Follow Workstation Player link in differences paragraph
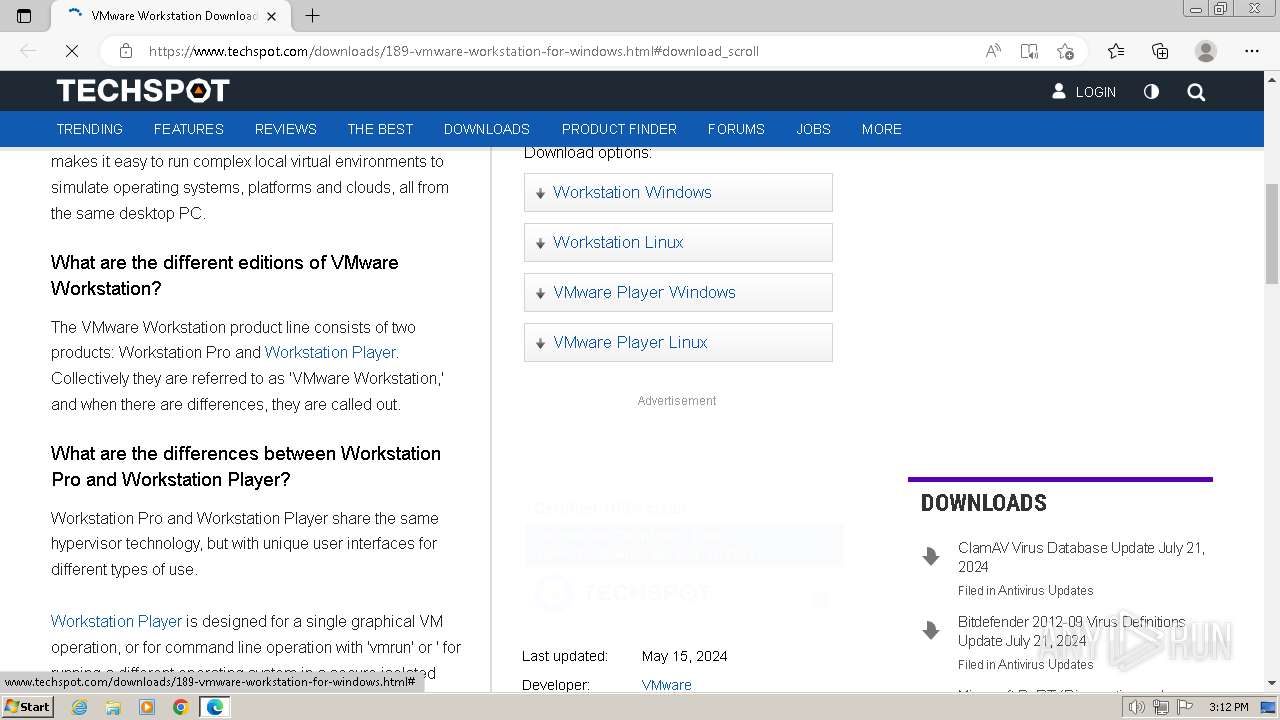 [116, 621]
